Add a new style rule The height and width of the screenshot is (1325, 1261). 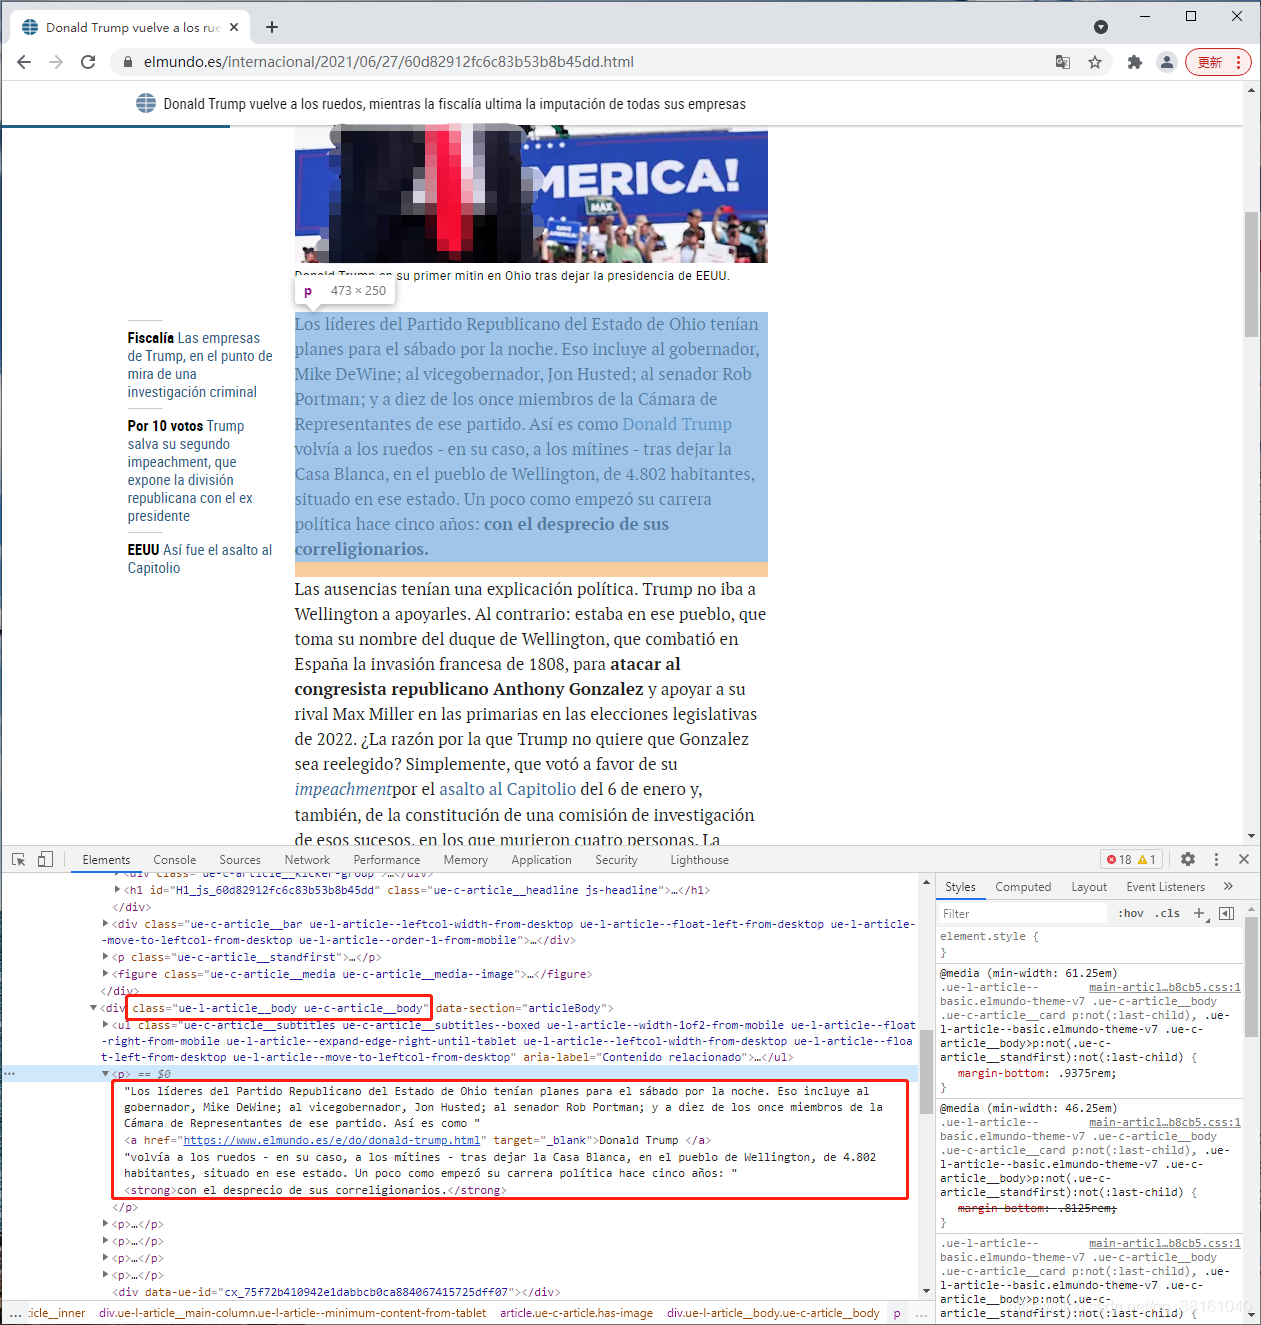(x=1200, y=914)
